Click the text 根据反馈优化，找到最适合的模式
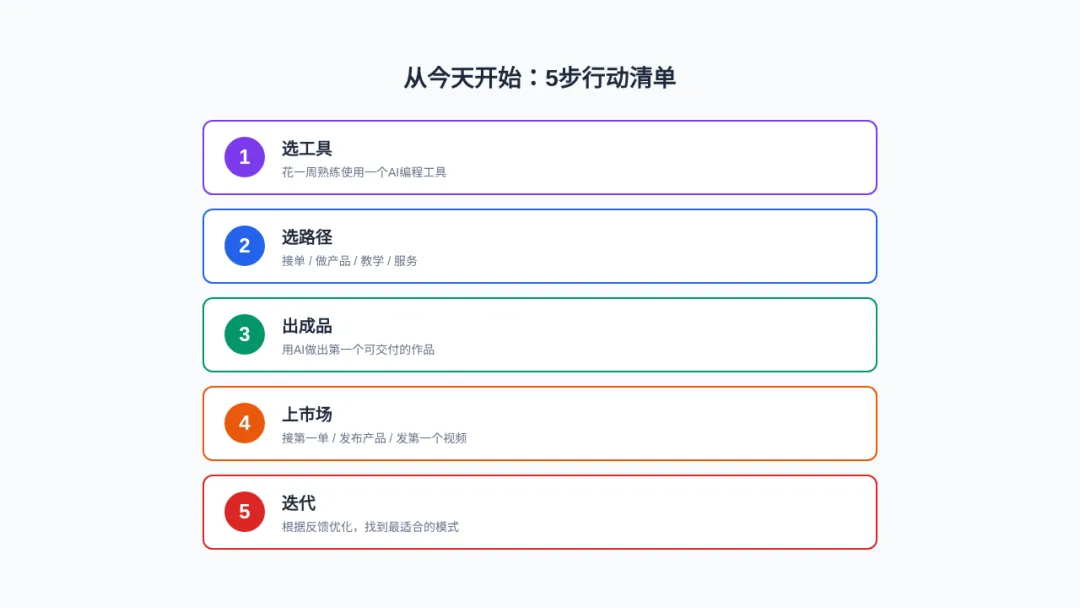Image resolution: width=1080 pixels, height=608 pixels. click(370, 527)
